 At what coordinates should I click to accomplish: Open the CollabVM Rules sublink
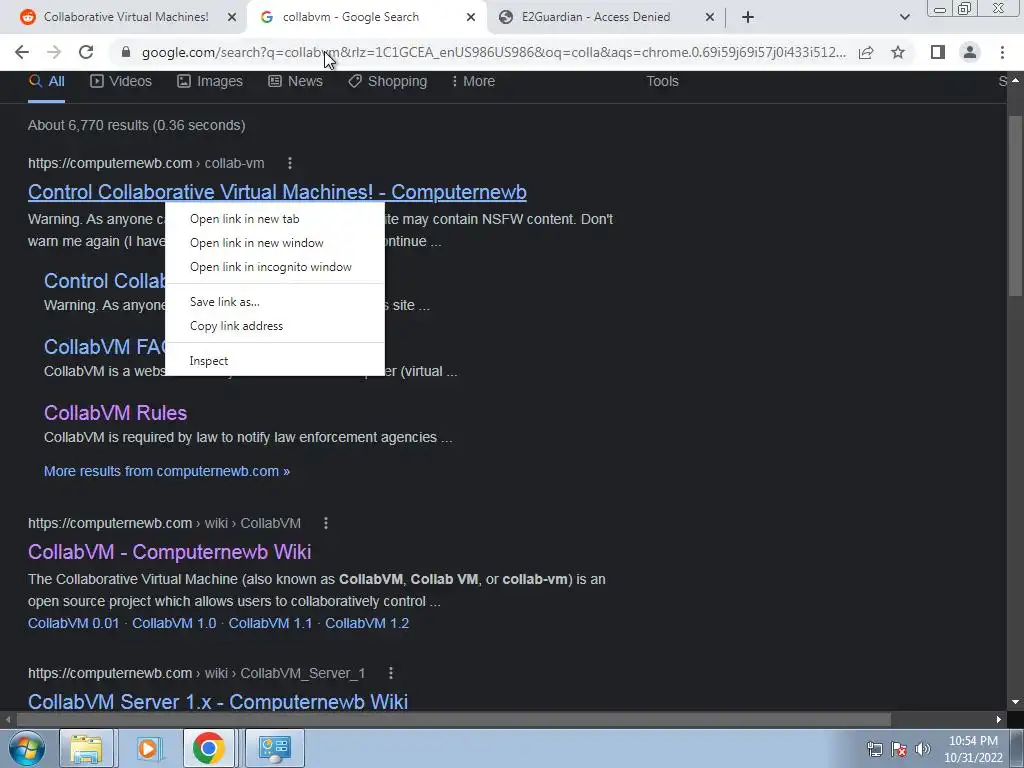116,413
